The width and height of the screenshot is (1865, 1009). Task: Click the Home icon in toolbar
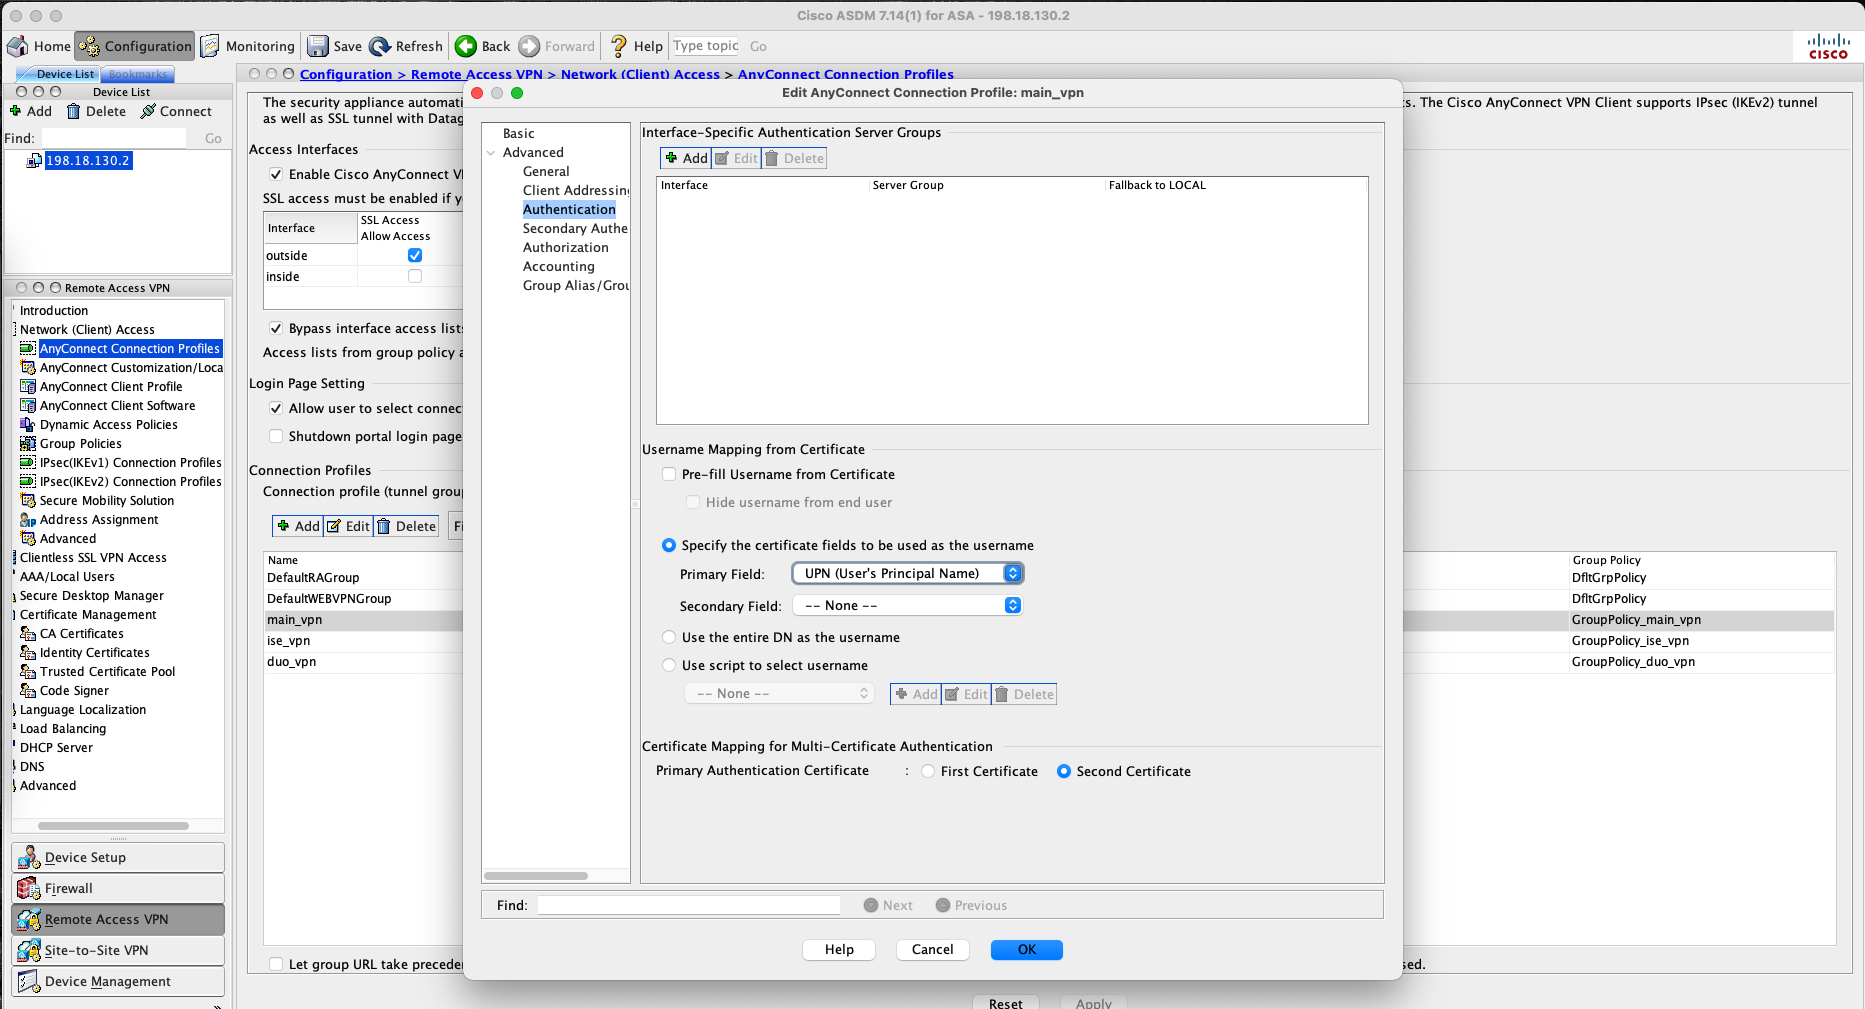pyautogui.click(x=18, y=46)
